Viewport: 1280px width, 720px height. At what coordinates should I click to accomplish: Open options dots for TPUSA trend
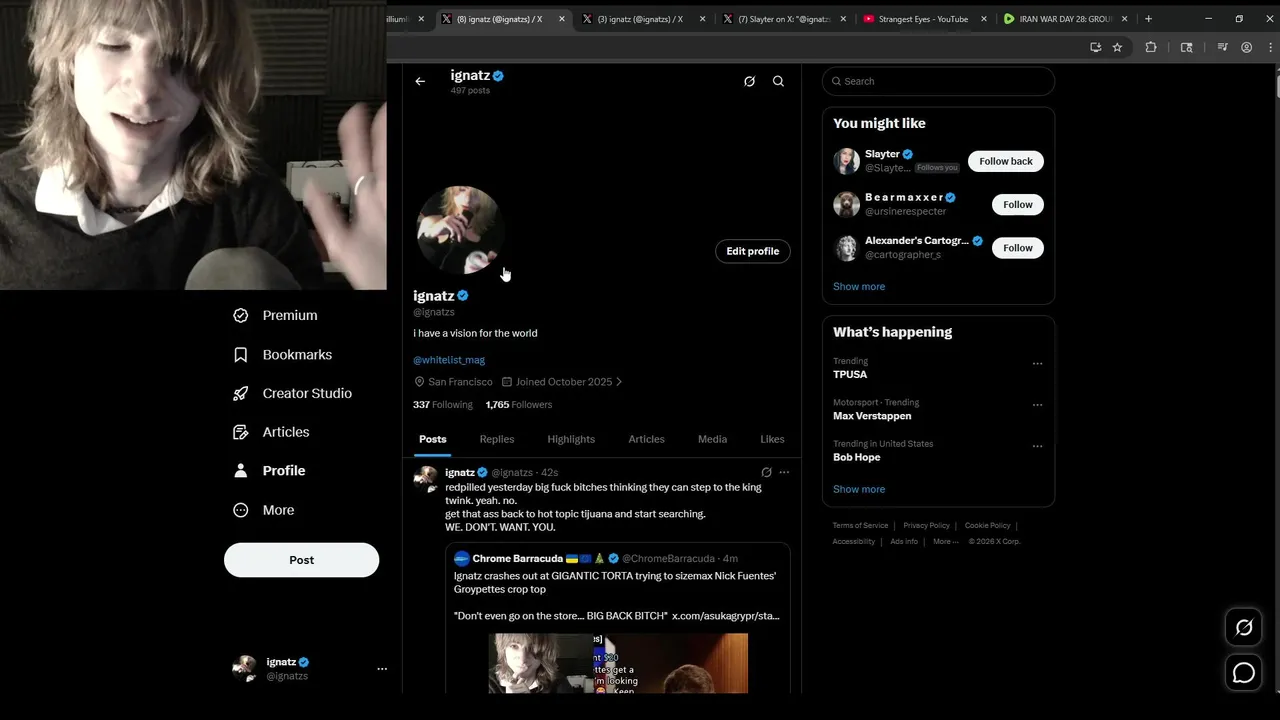coord(1037,364)
